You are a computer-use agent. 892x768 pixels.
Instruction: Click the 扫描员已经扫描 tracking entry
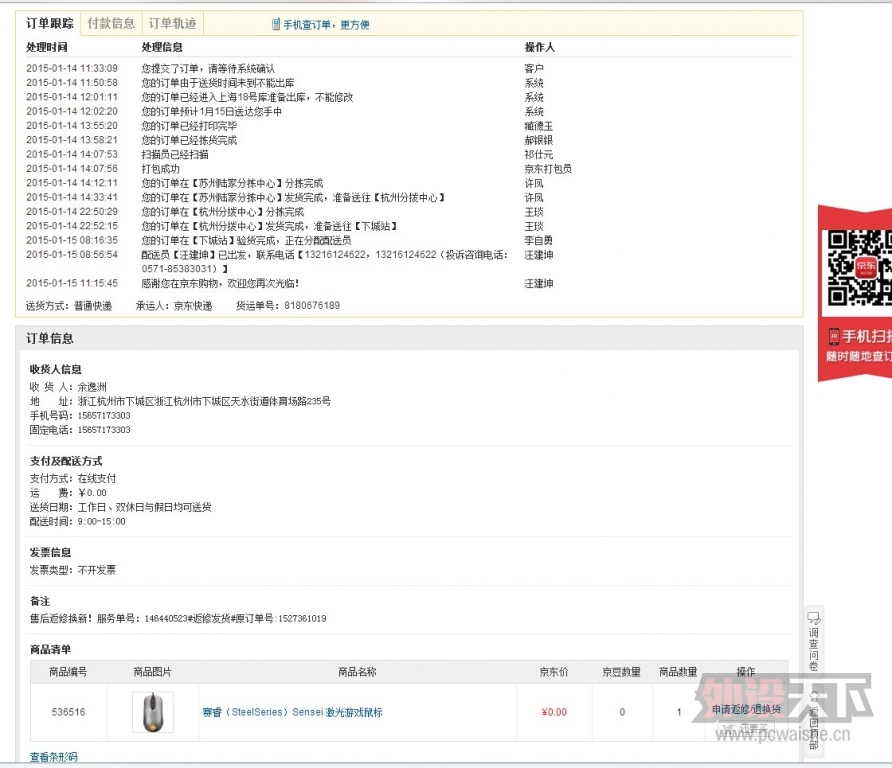click(x=175, y=154)
